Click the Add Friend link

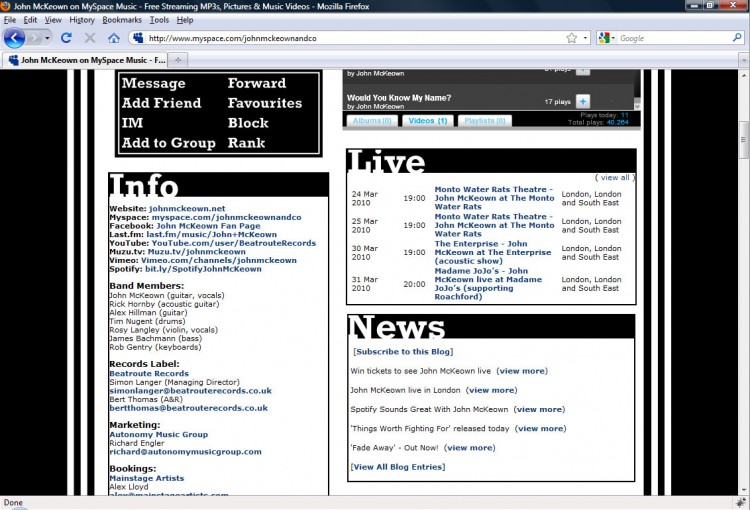pos(162,103)
